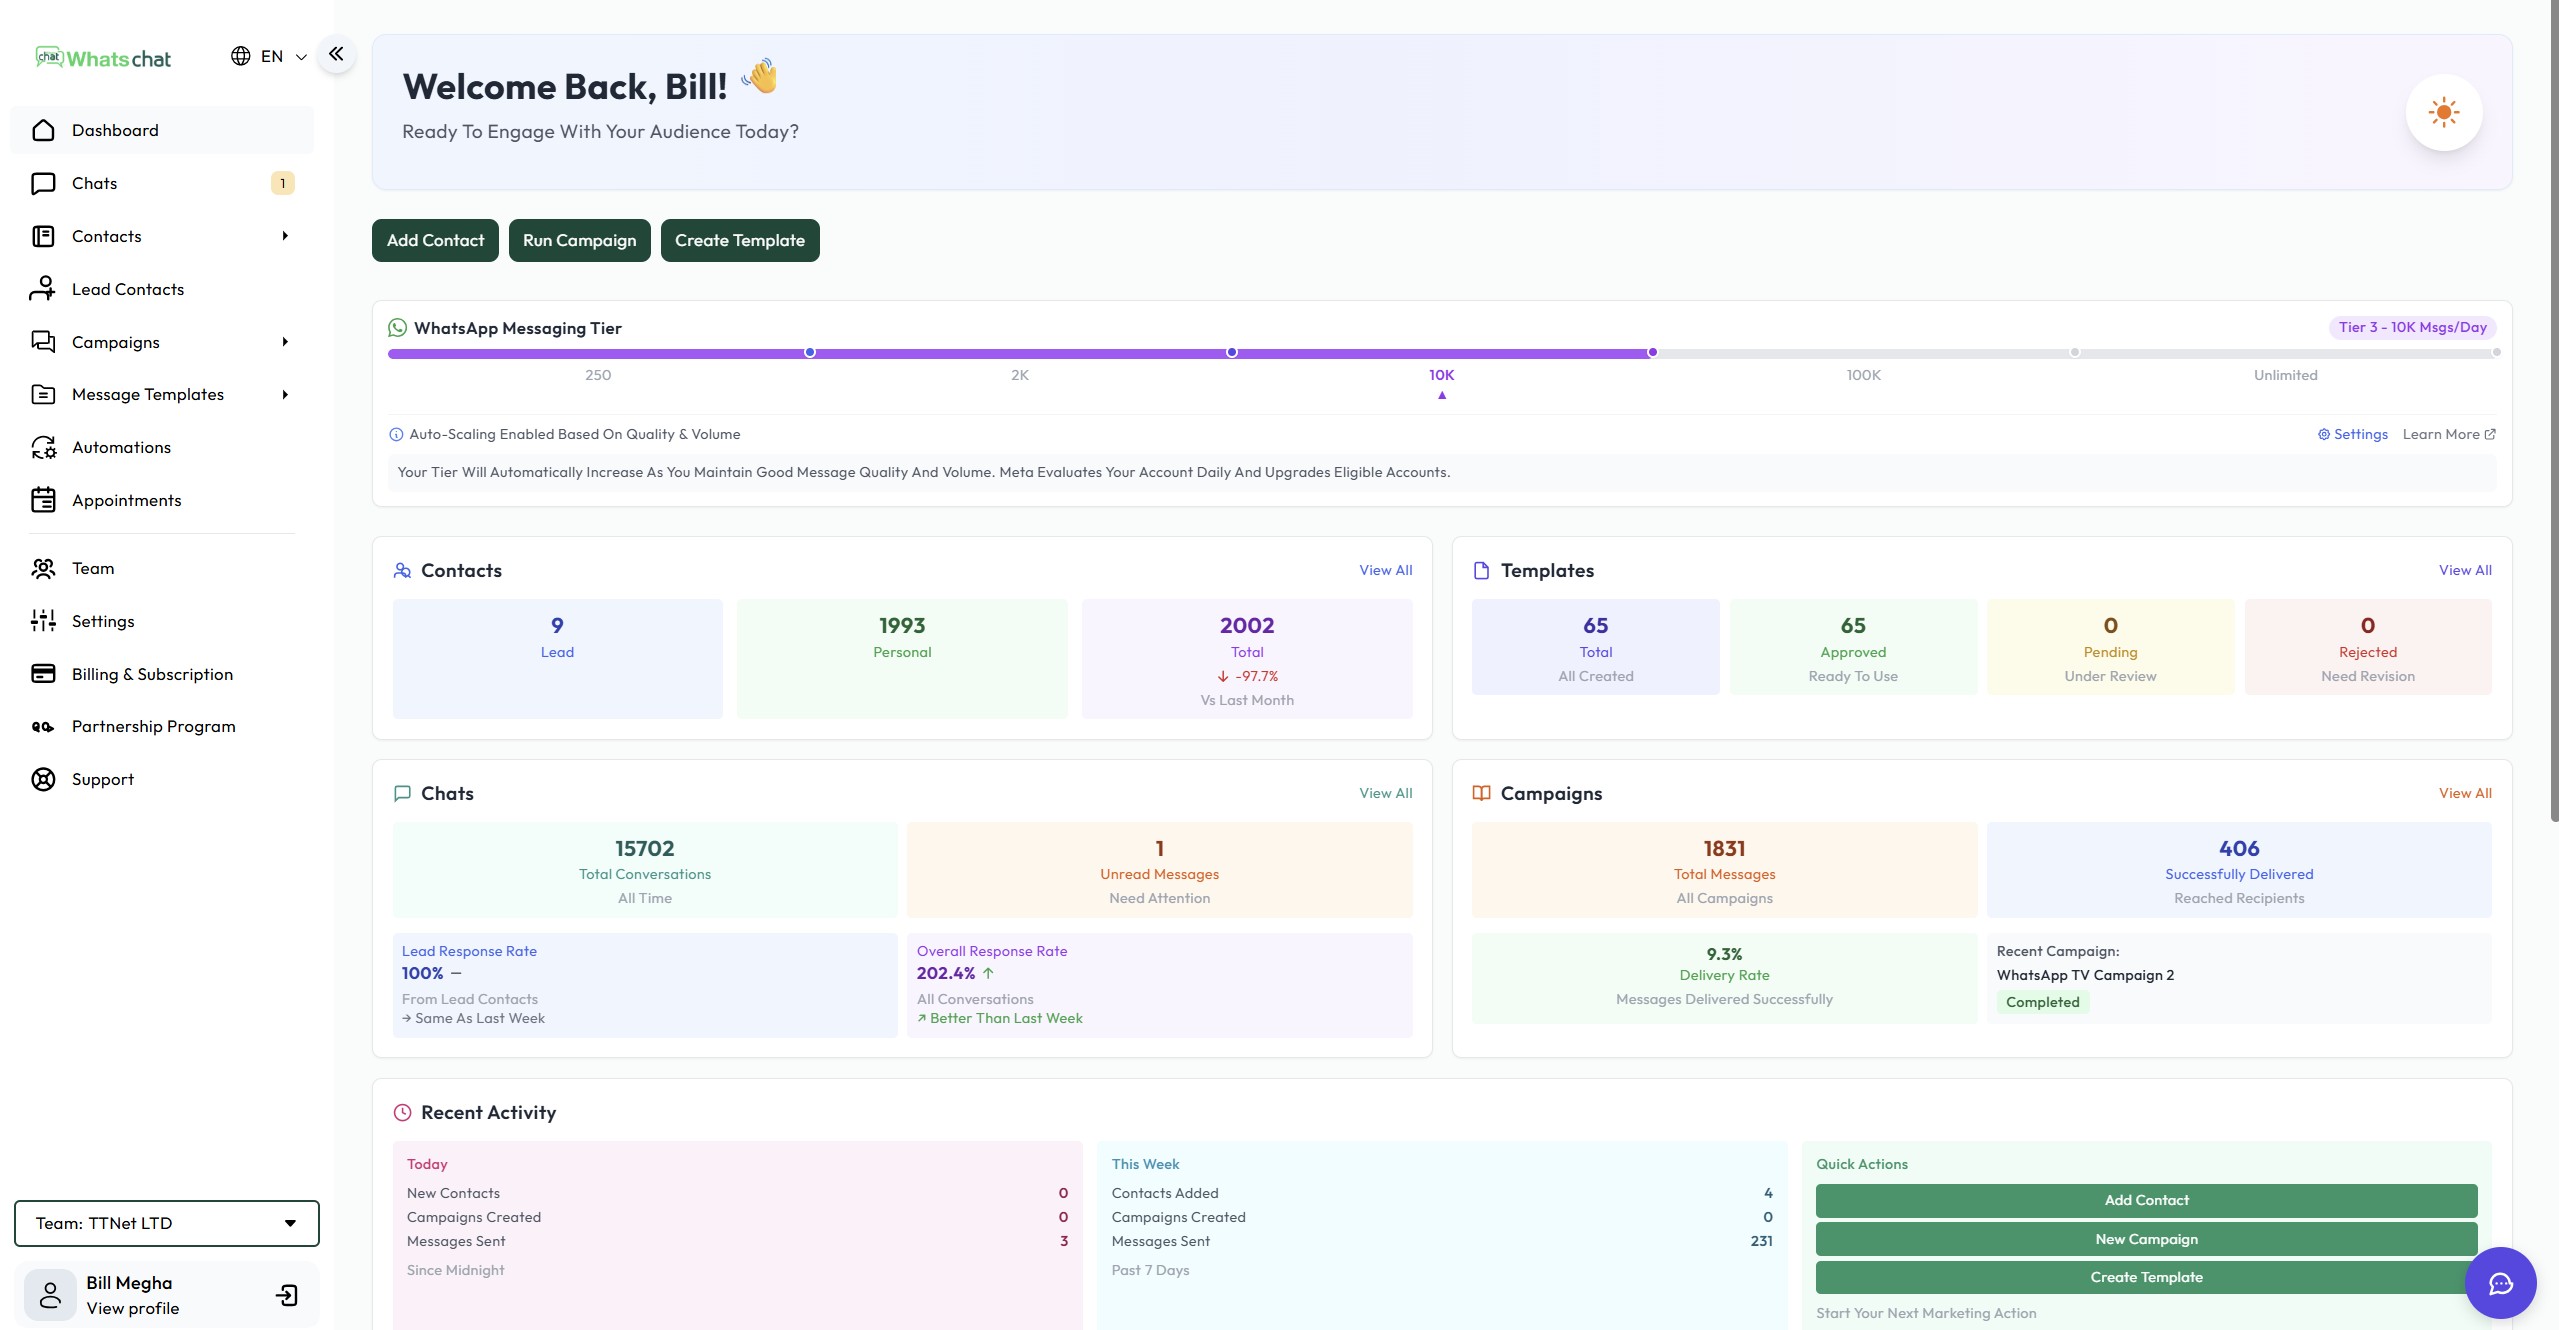The width and height of the screenshot is (2559, 1330).
Task: Open the EN language dropdown
Action: click(x=269, y=56)
